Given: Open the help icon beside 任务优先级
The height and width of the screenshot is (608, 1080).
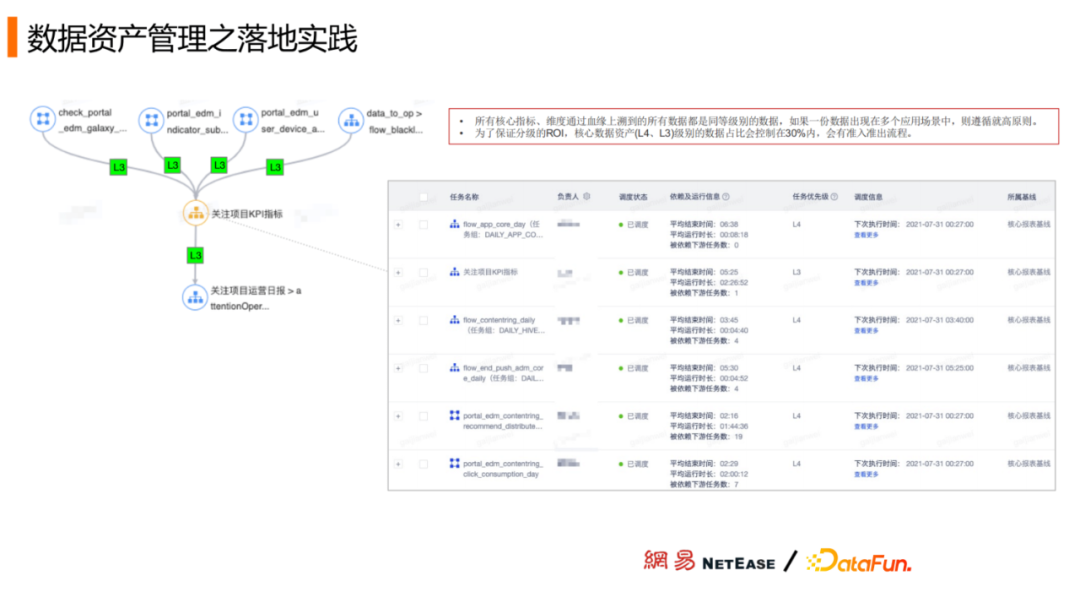Looking at the screenshot, I should [x=834, y=196].
